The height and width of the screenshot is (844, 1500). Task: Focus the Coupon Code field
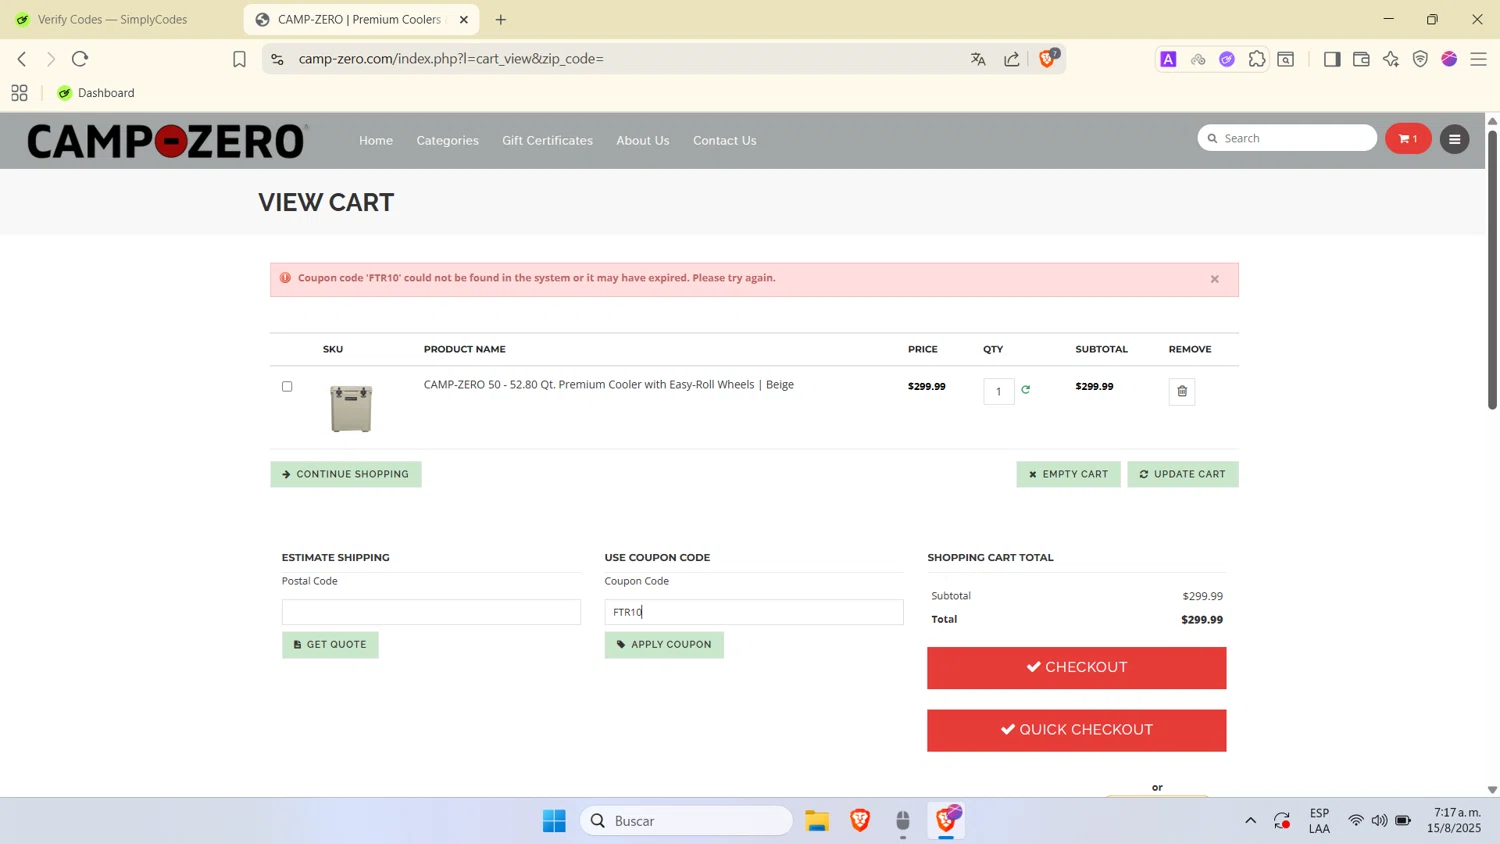coord(754,612)
